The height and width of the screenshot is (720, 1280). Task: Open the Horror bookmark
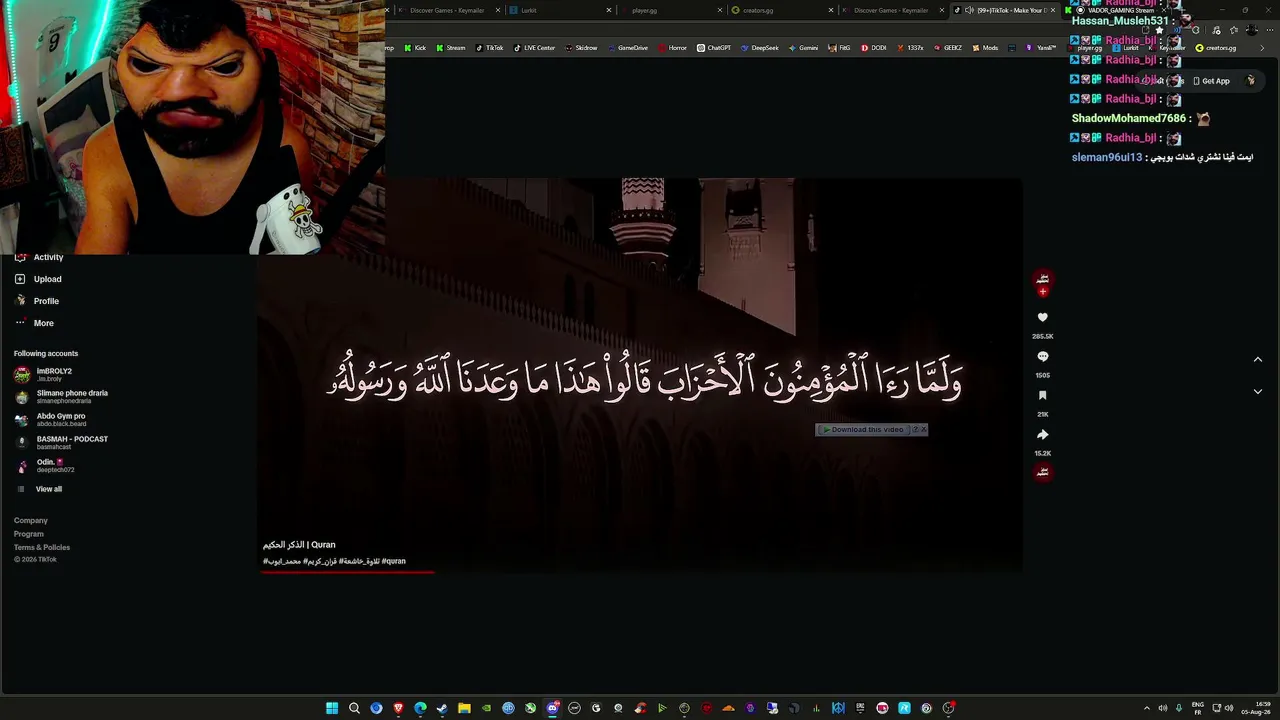tap(672, 48)
